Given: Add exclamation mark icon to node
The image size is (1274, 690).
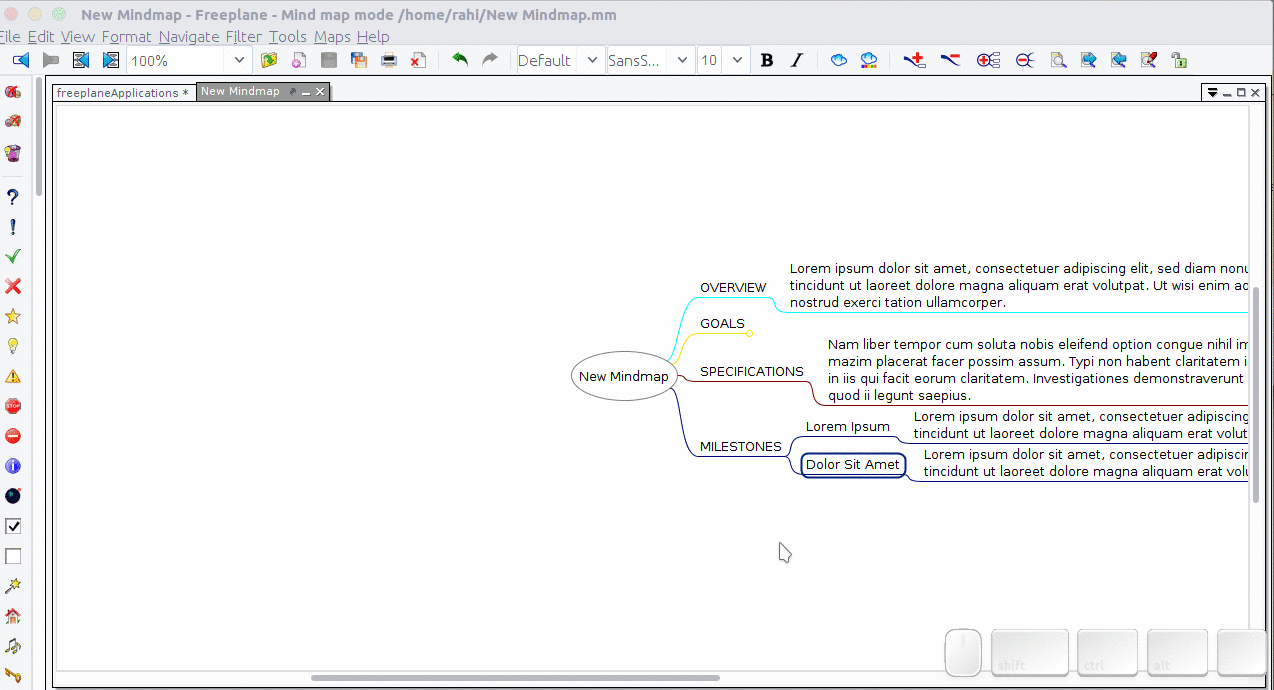Looking at the screenshot, I should (x=13, y=227).
